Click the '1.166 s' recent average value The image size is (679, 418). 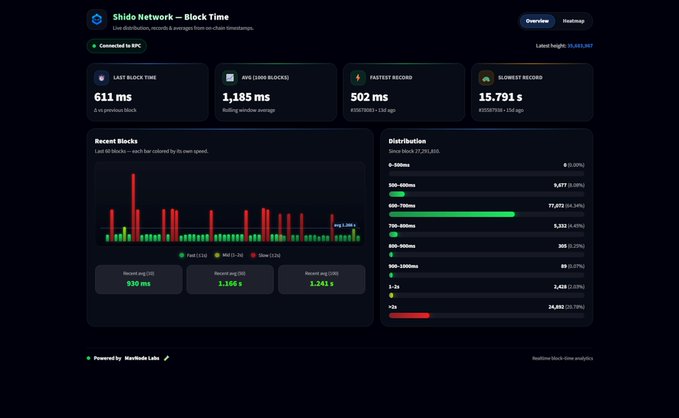click(230, 284)
